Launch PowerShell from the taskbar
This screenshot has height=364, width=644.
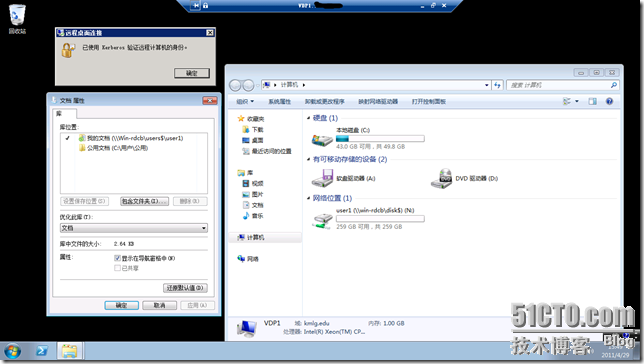click(x=42, y=351)
